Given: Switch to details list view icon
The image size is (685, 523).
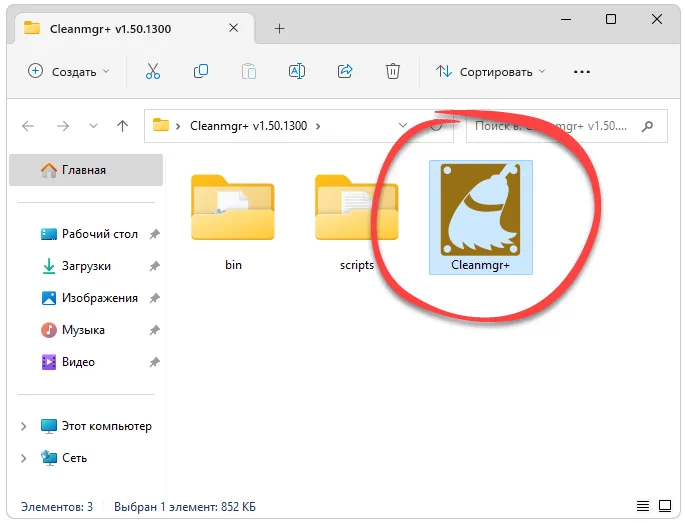Looking at the screenshot, I should pos(643,506).
